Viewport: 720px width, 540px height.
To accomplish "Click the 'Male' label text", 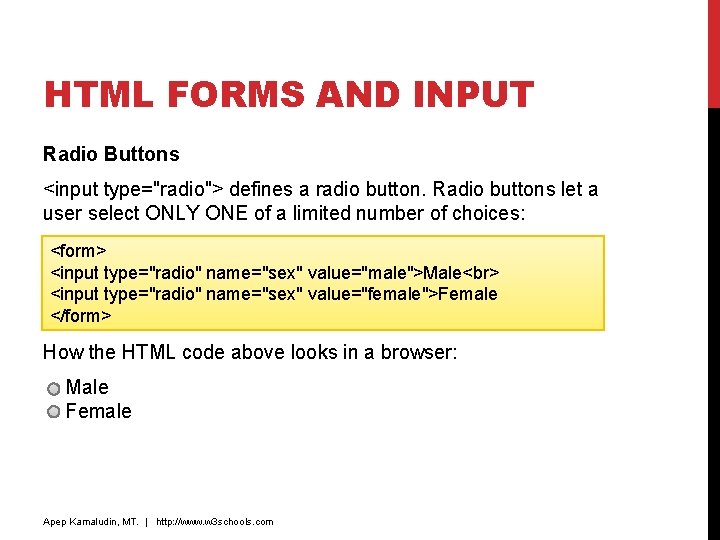I will click(87, 387).
